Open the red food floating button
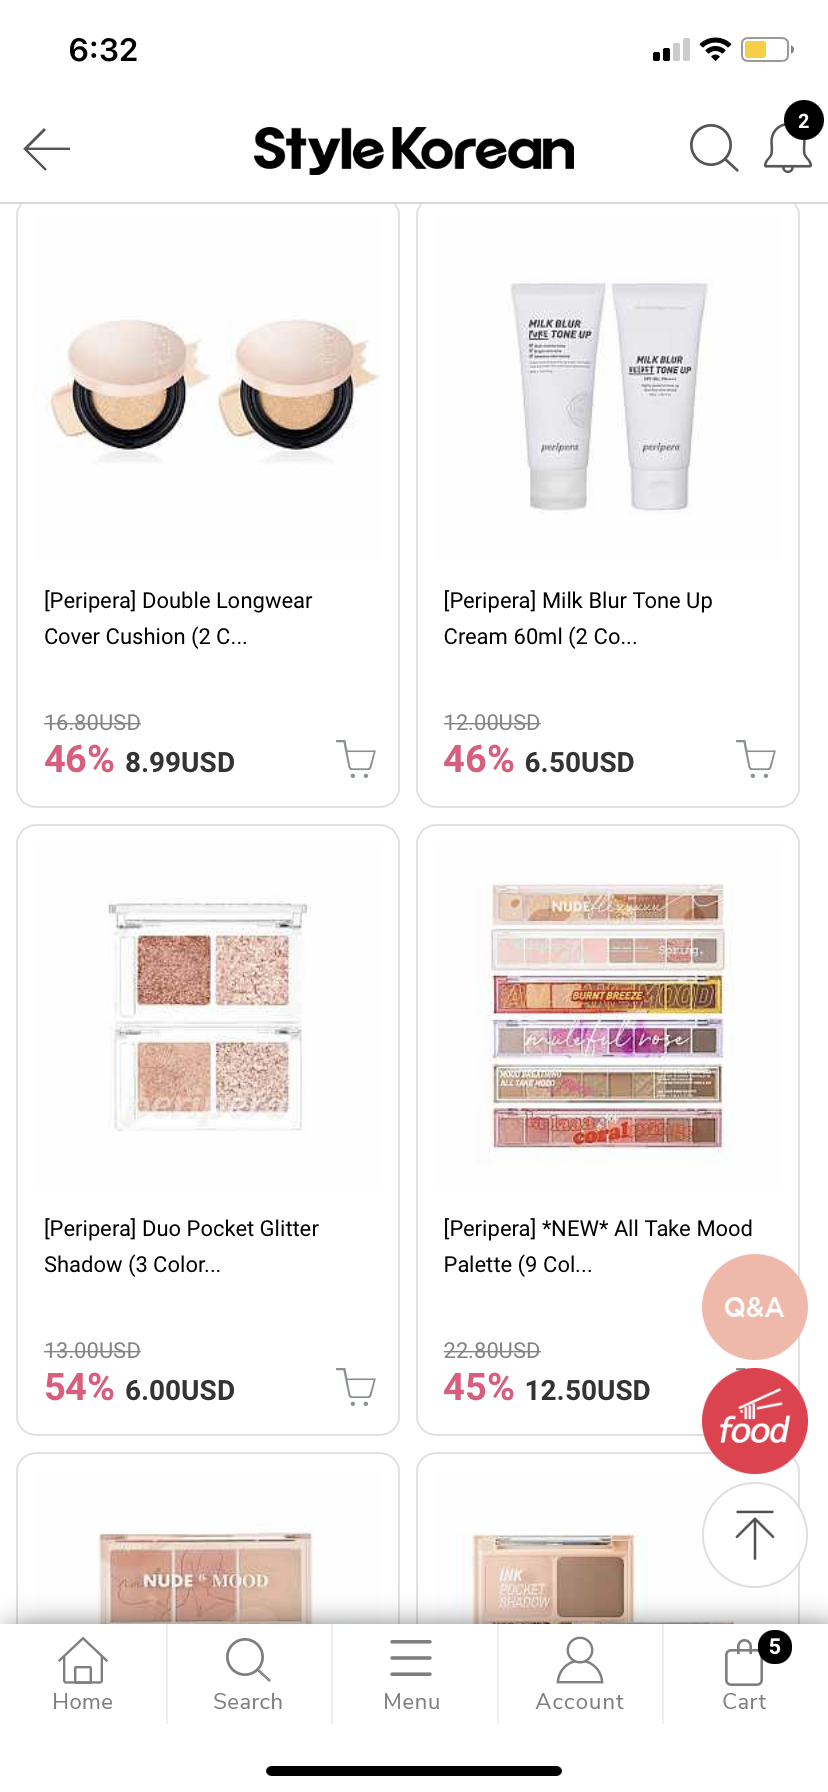This screenshot has width=828, height=1792. [754, 1421]
